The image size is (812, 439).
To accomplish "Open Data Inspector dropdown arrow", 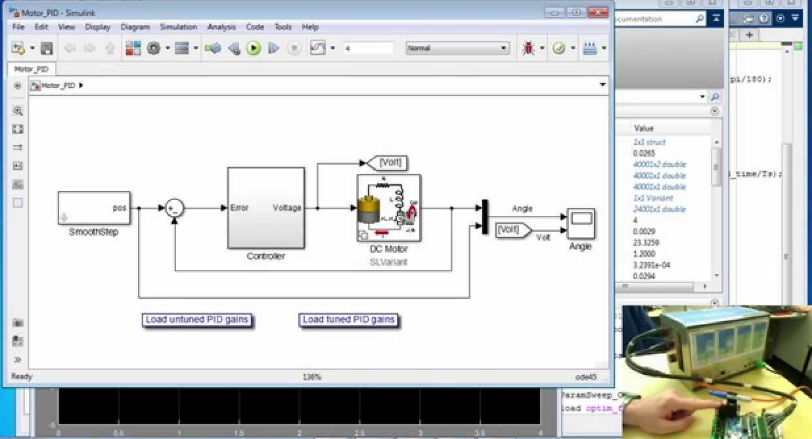I will [332, 48].
